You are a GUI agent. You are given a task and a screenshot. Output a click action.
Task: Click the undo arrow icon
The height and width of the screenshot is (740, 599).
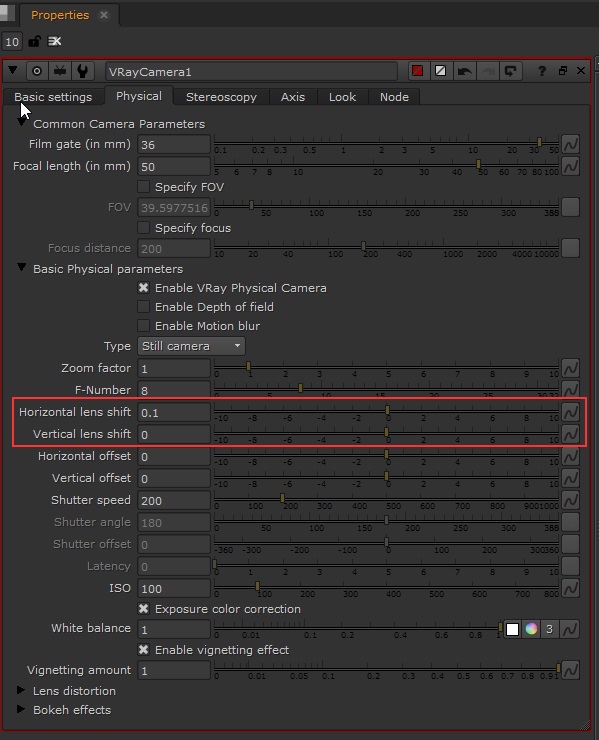[464, 71]
